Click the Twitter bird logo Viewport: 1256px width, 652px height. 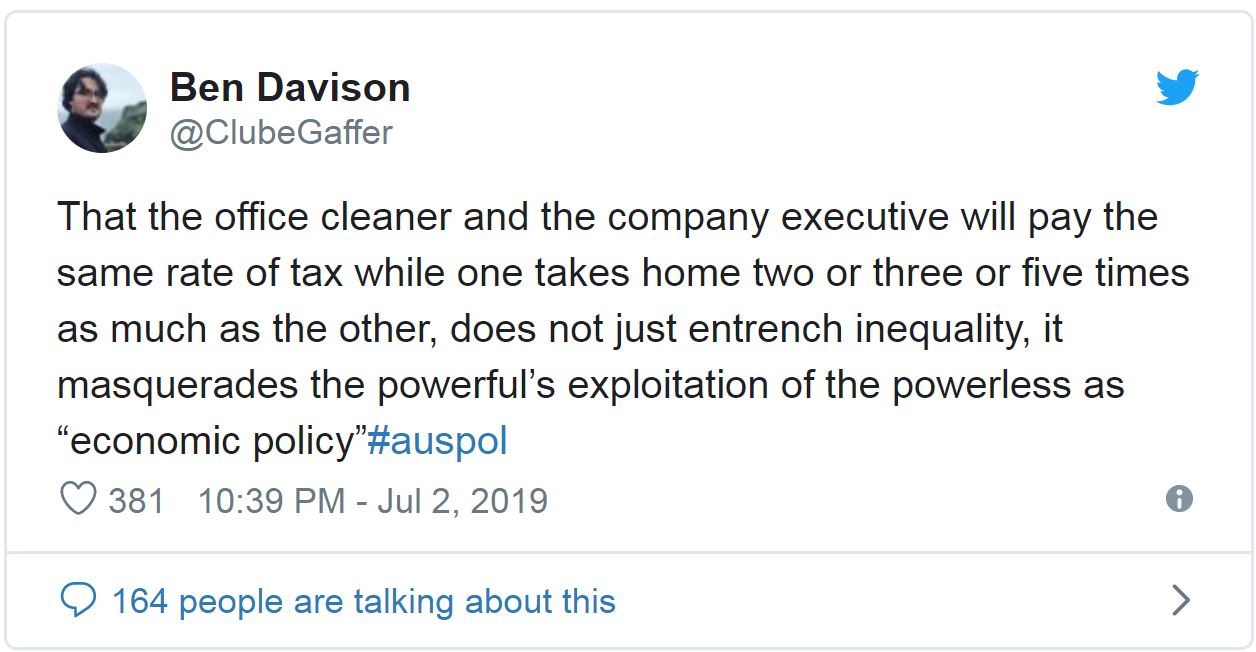1177,88
